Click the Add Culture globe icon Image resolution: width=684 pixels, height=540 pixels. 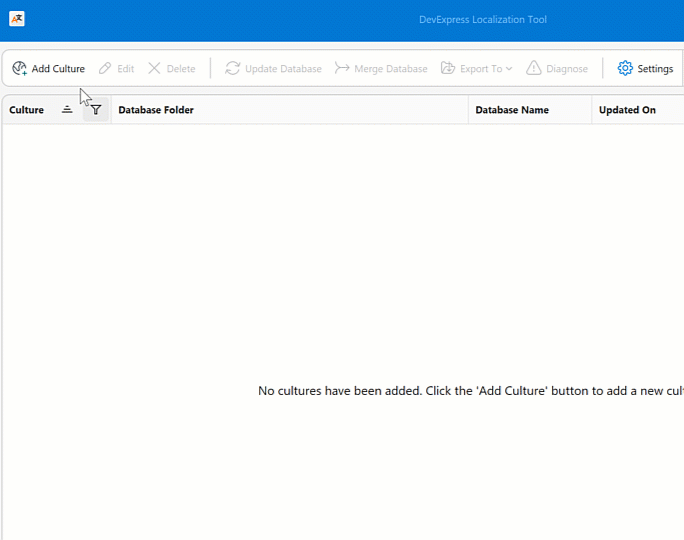(x=19, y=68)
